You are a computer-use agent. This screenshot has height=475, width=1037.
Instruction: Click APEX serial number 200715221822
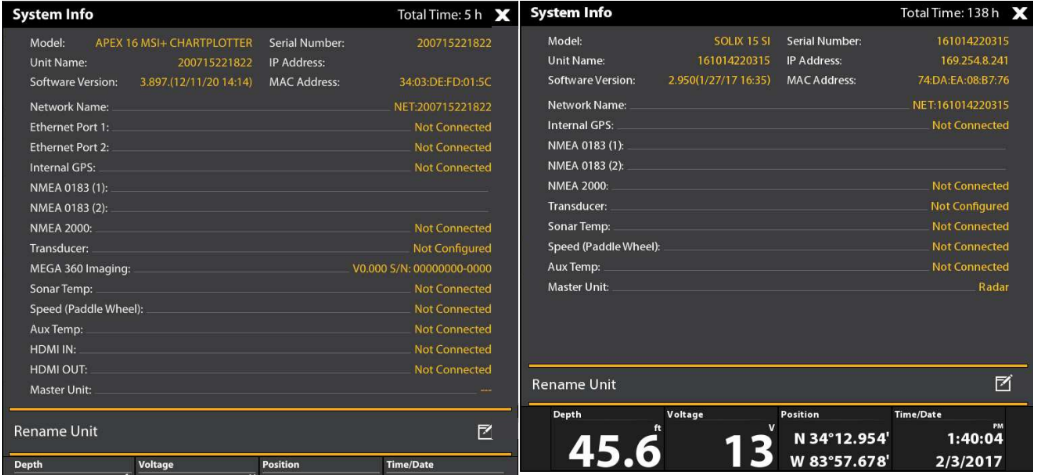click(454, 43)
